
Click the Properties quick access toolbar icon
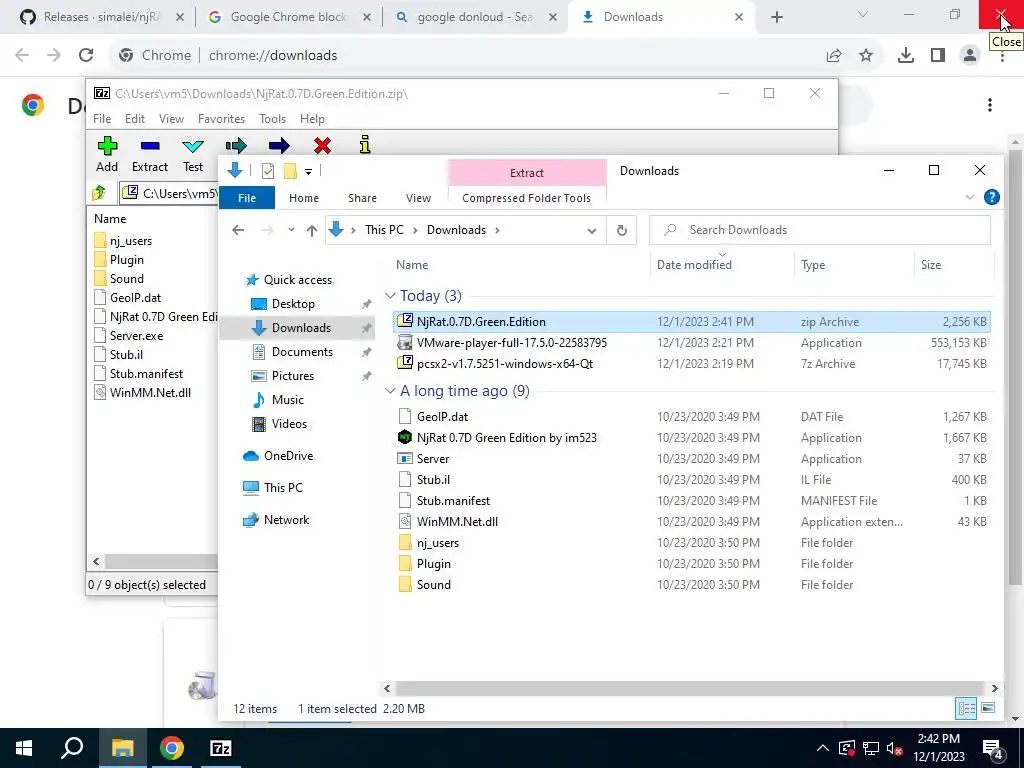click(268, 171)
